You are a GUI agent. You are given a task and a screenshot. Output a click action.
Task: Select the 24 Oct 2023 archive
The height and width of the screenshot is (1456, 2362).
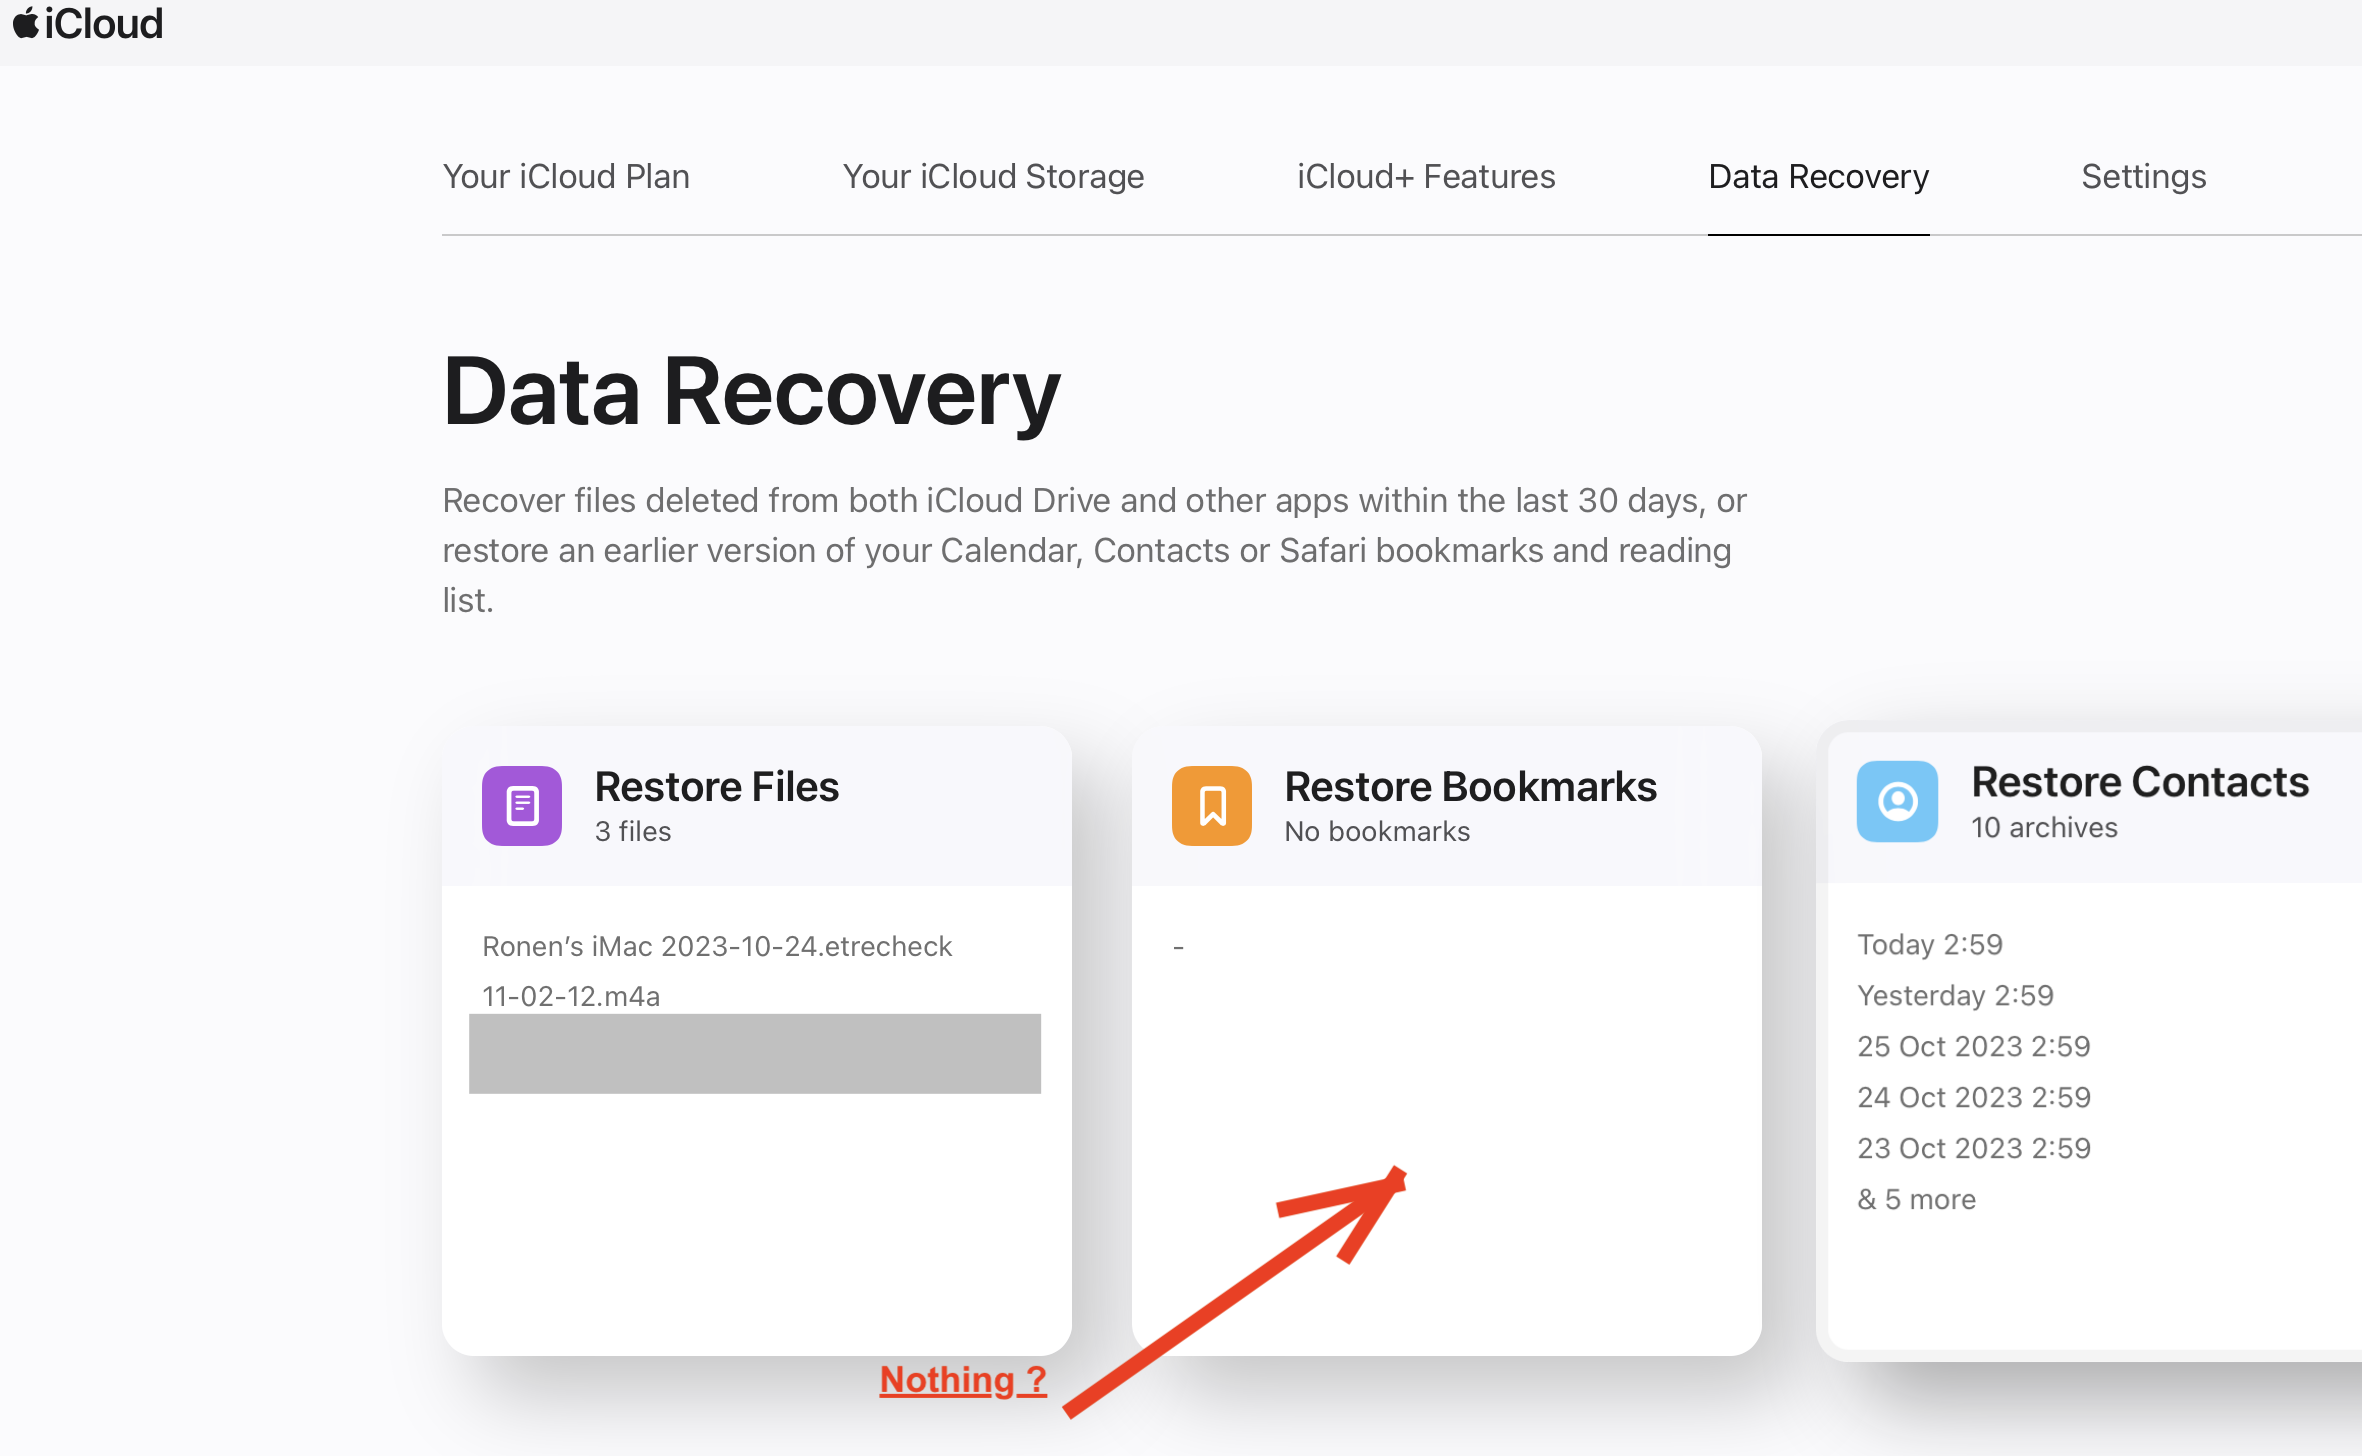click(x=1973, y=1097)
